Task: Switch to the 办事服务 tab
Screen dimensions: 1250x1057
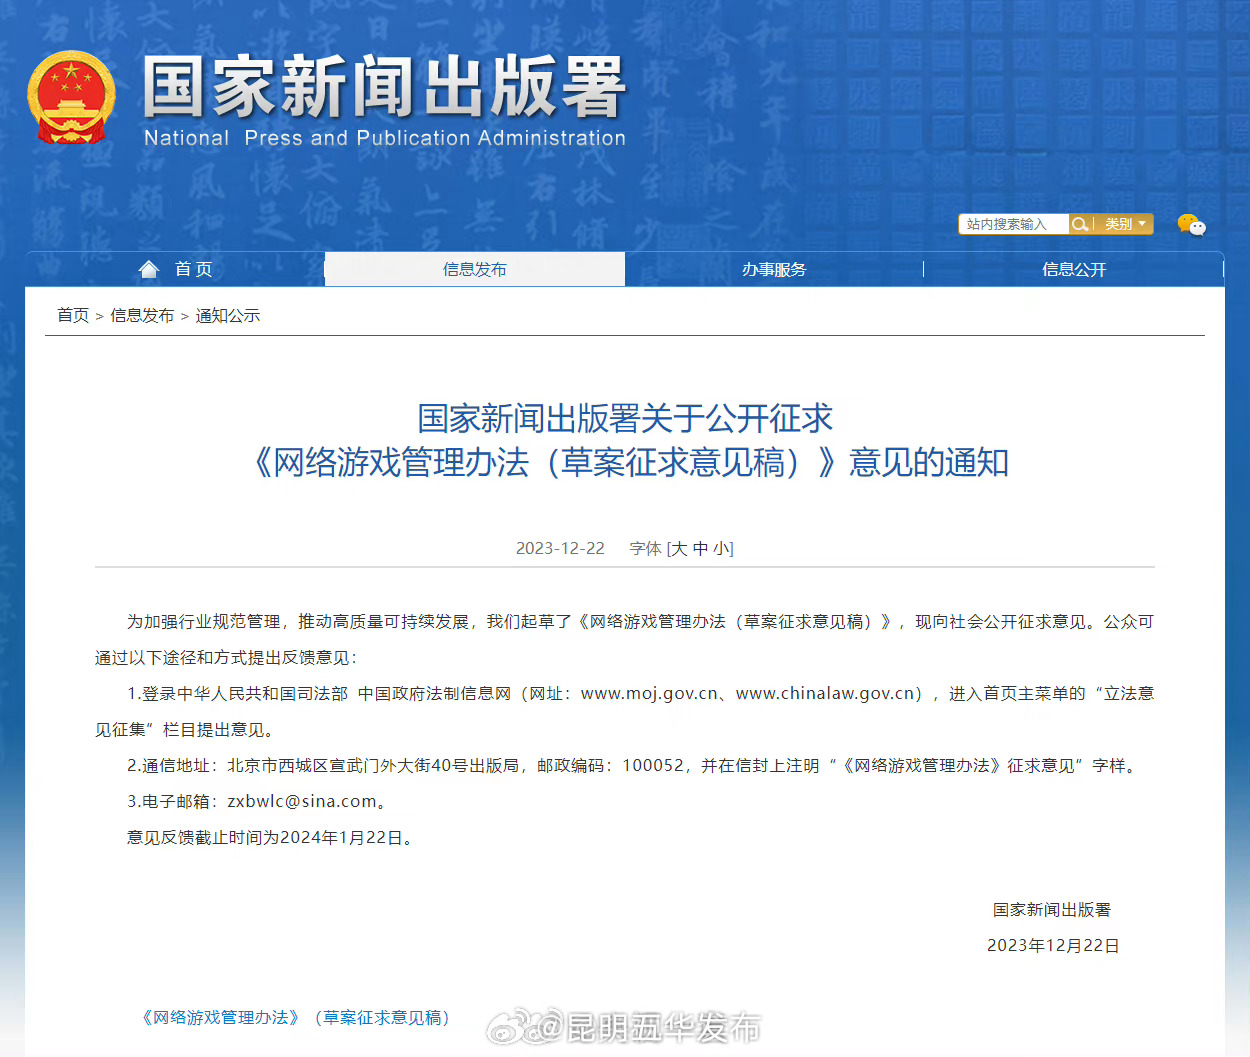Action: tap(775, 269)
